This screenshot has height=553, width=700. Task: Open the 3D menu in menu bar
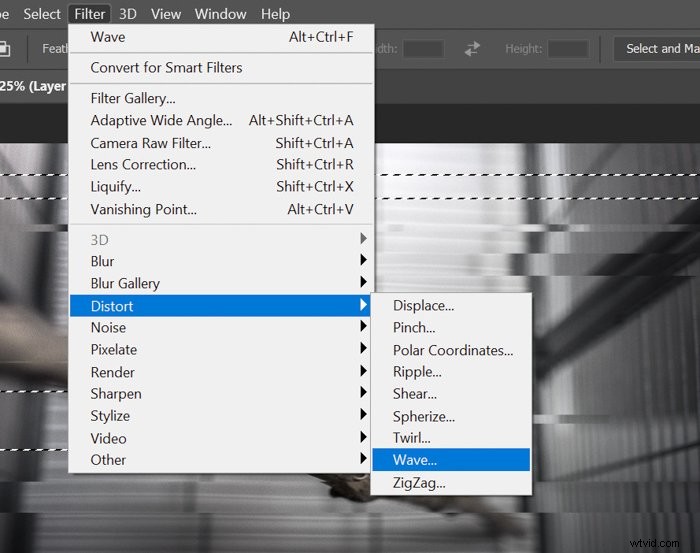(128, 14)
